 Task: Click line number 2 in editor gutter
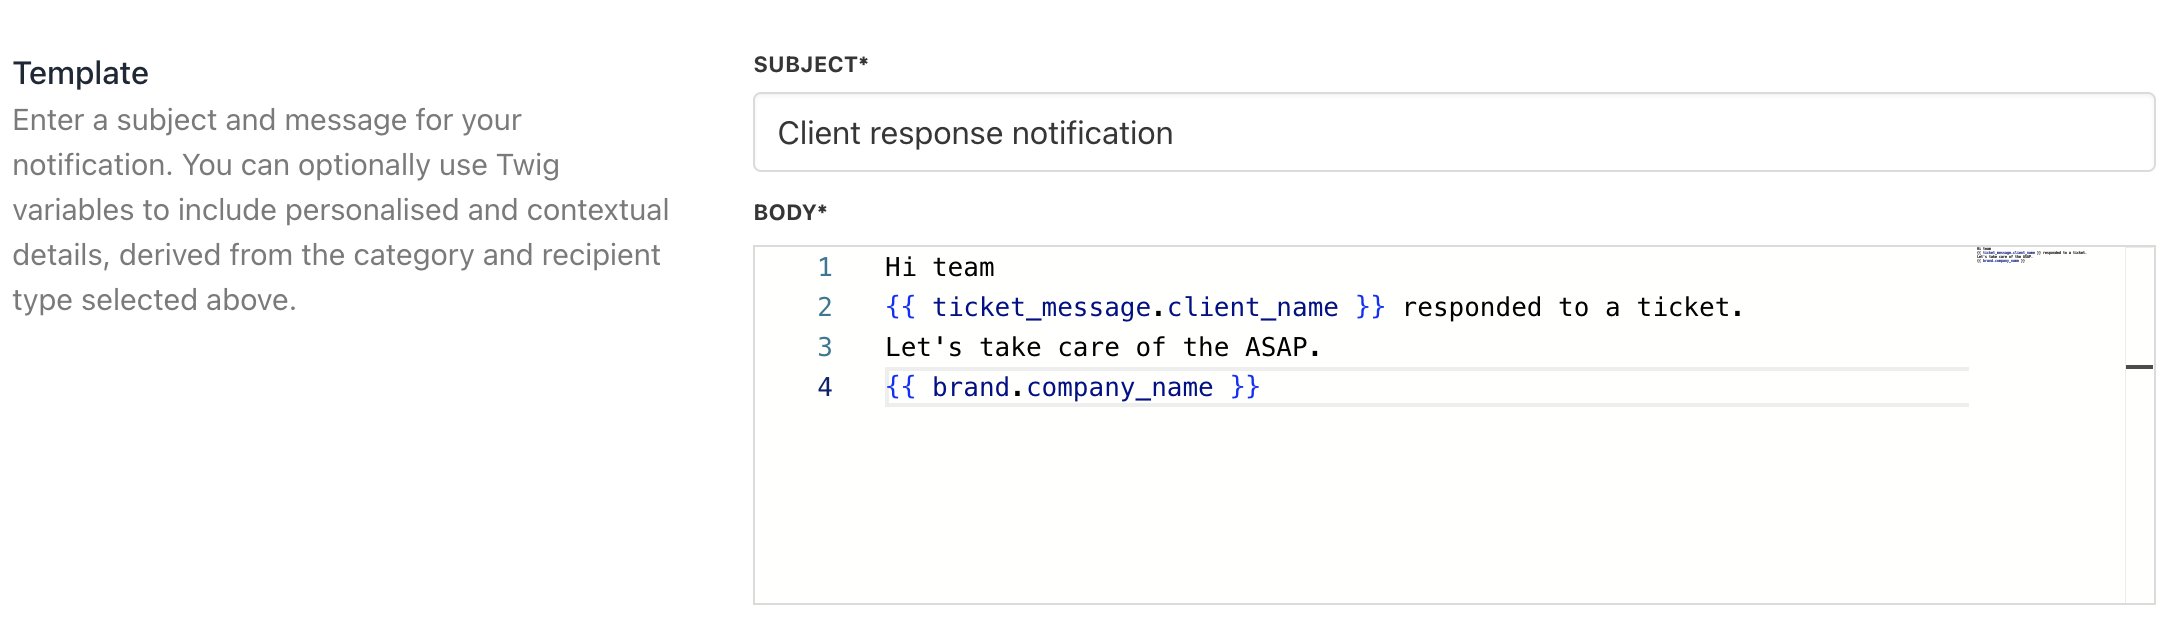(x=825, y=307)
